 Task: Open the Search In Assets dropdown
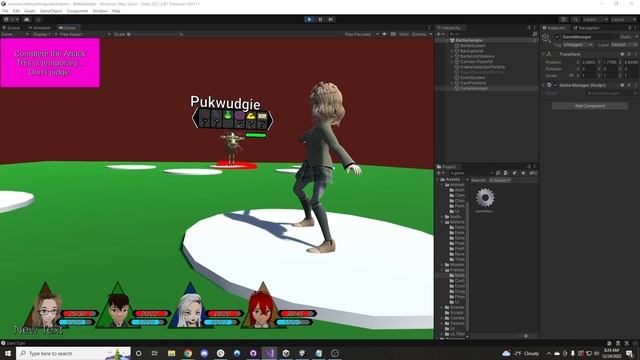[x=500, y=180]
